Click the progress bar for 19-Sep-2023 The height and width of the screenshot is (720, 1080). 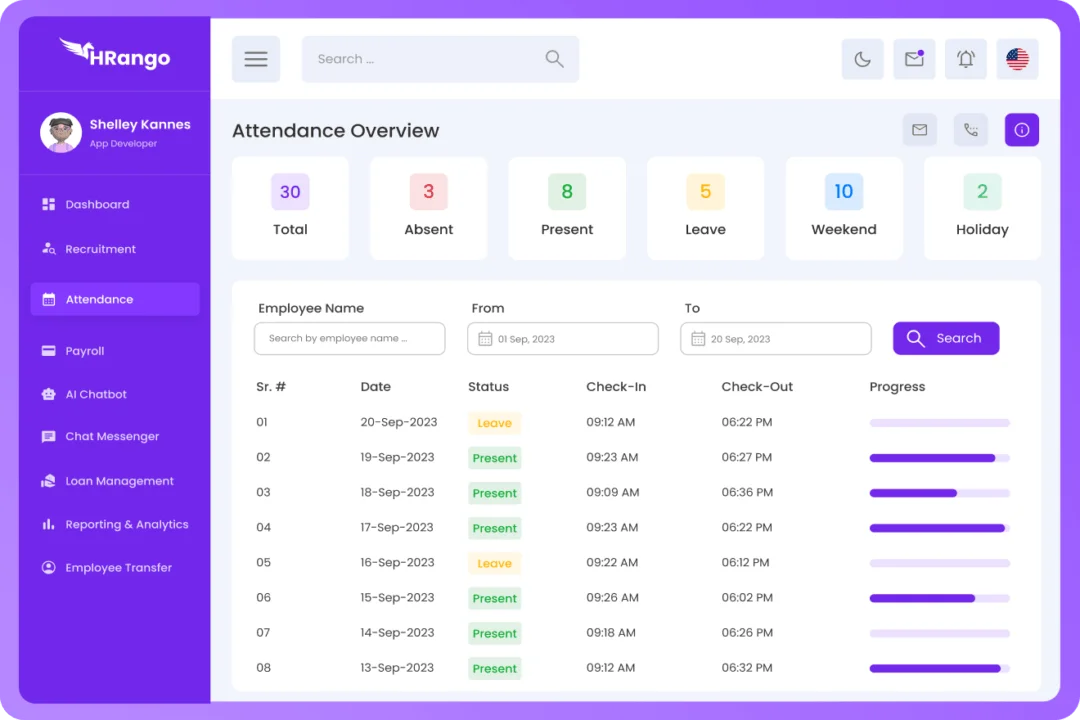[x=939, y=458]
